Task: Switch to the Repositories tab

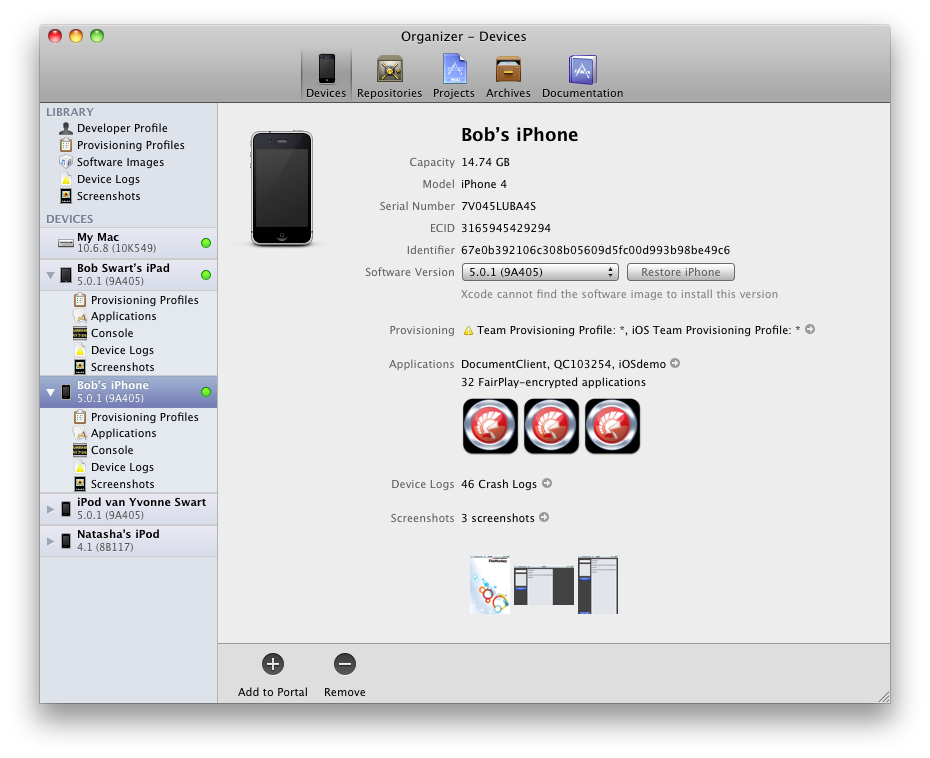Action: coord(390,75)
